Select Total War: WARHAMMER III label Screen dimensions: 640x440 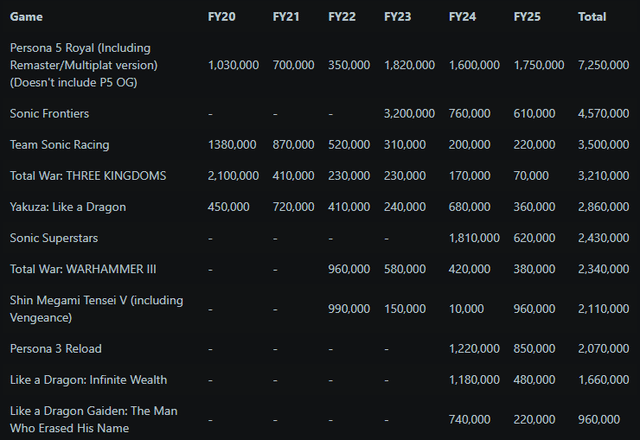(x=83, y=269)
